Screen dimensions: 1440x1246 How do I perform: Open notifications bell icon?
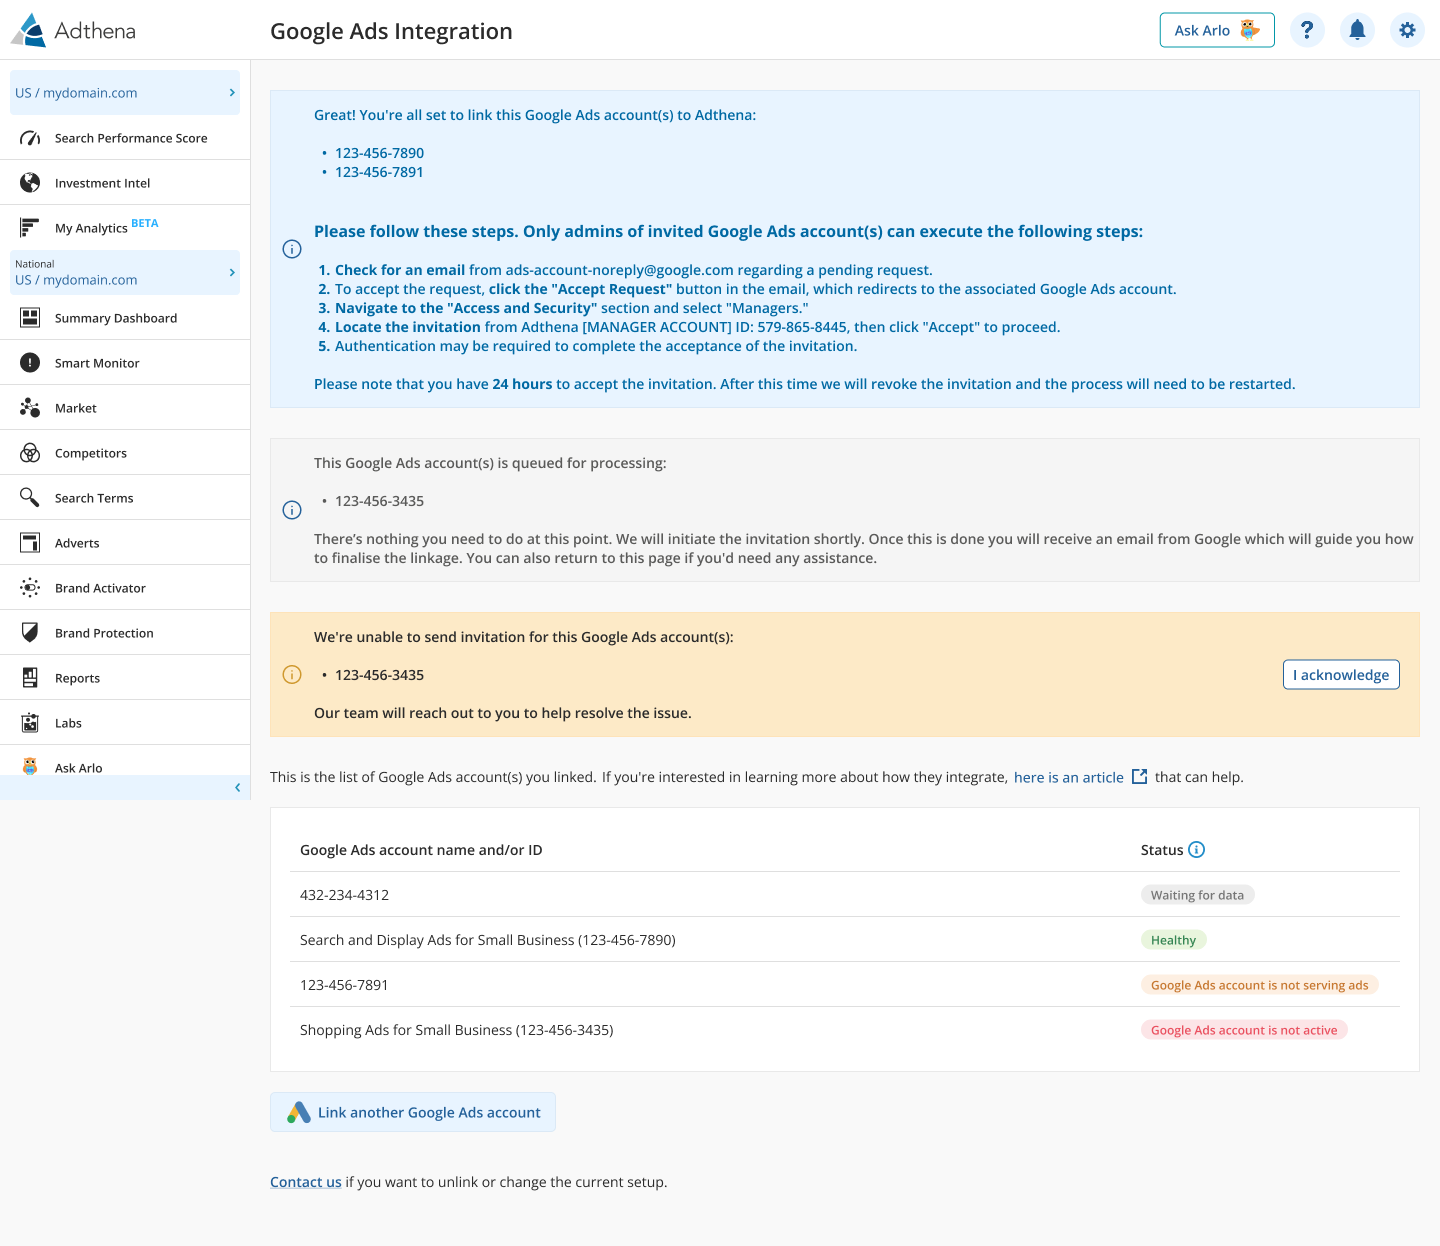pos(1357,30)
